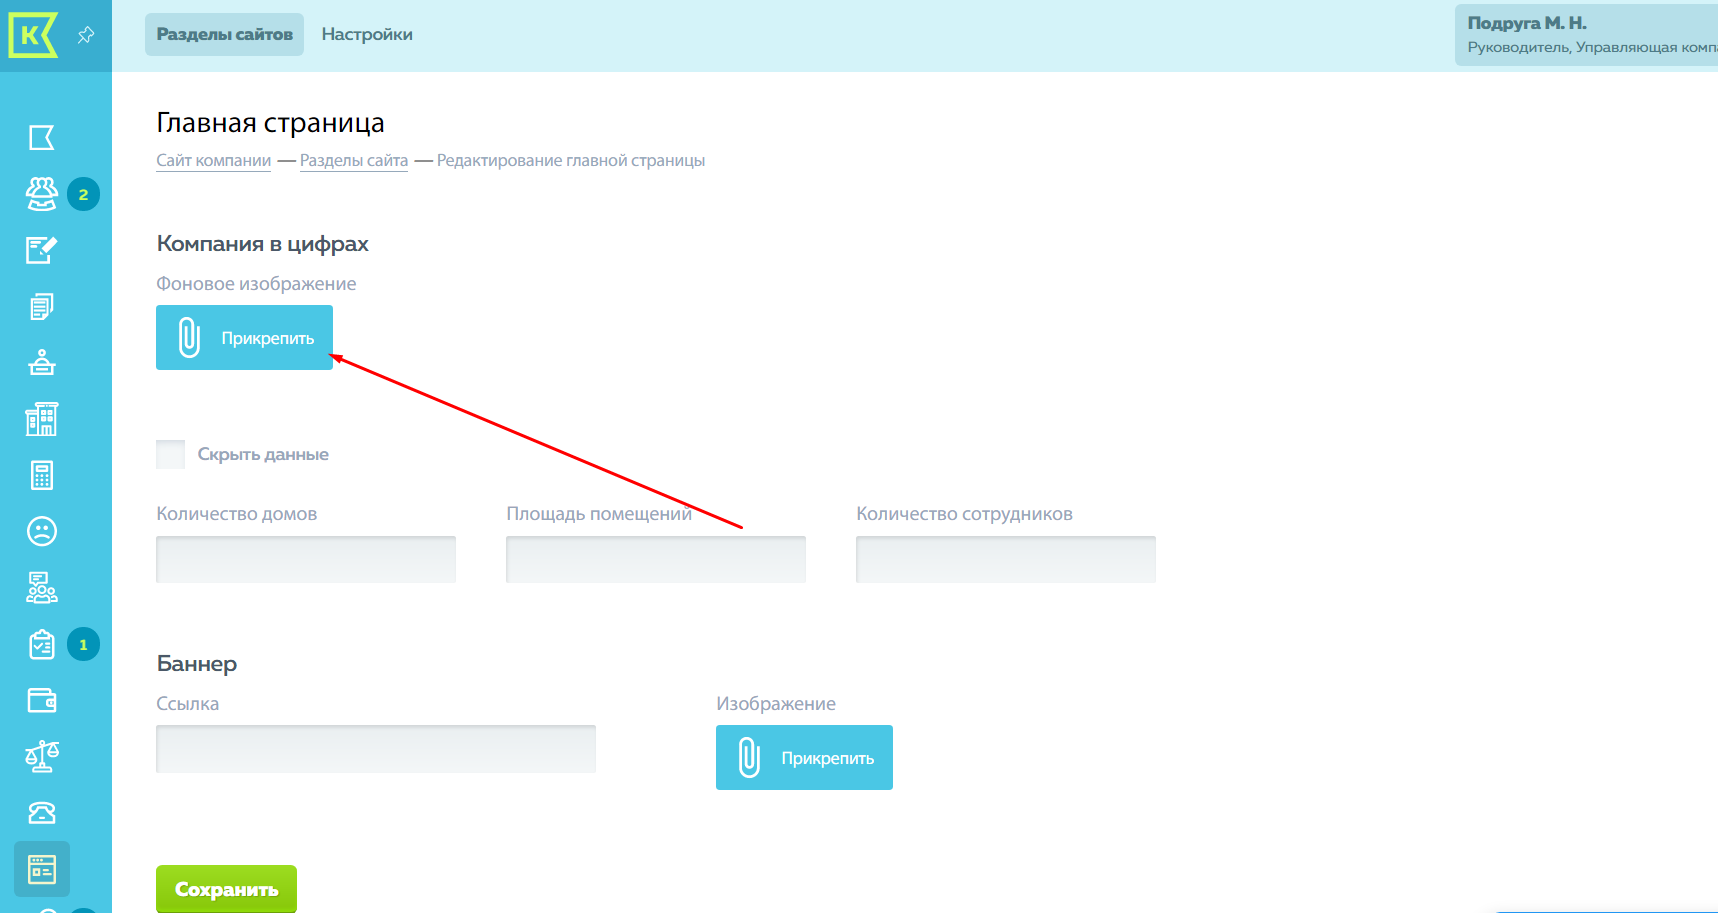
Task: Follow the 'Сайт компании' breadcrumb link
Action: click(213, 161)
